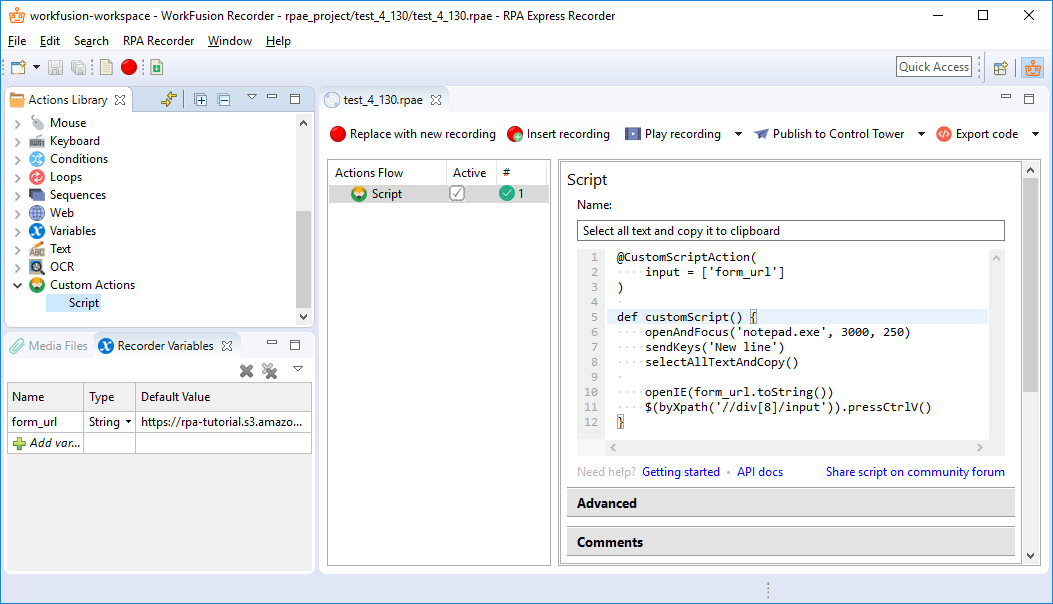This screenshot has height=604, width=1053.
Task: Open Share script on community forum link
Action: (915, 472)
